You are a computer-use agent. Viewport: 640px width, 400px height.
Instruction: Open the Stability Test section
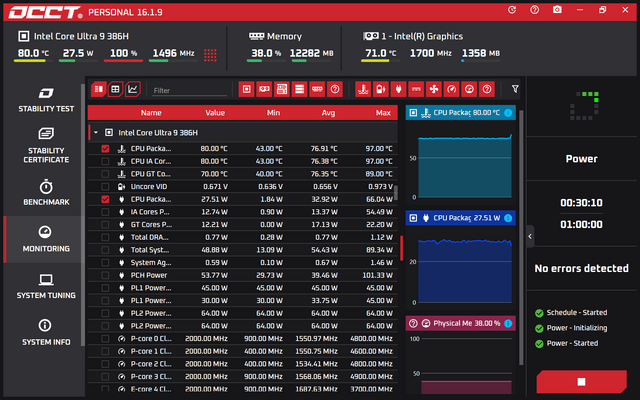coord(46,100)
